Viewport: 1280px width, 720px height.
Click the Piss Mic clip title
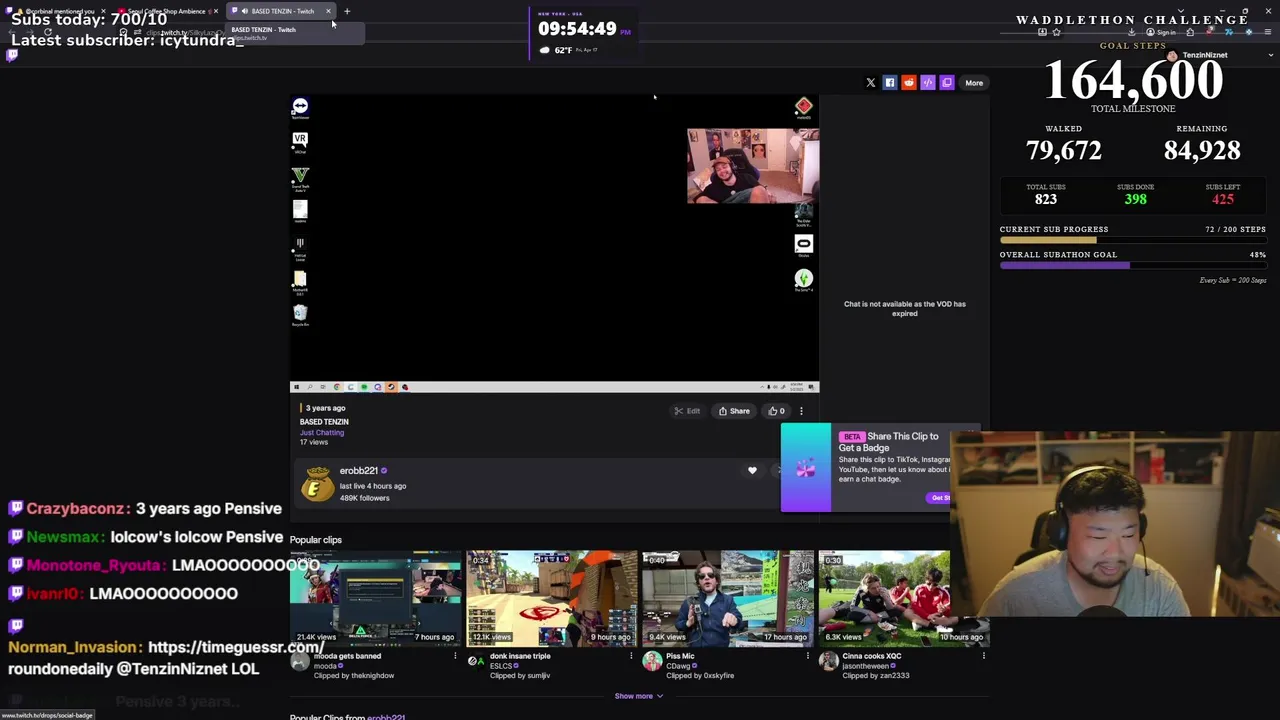point(680,656)
